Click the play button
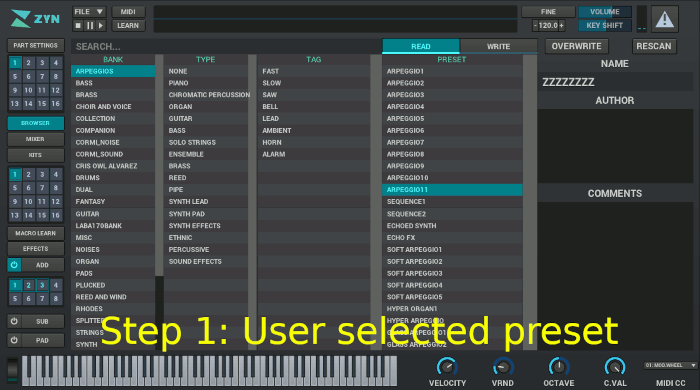This screenshot has width=700, height=390. coord(101,25)
